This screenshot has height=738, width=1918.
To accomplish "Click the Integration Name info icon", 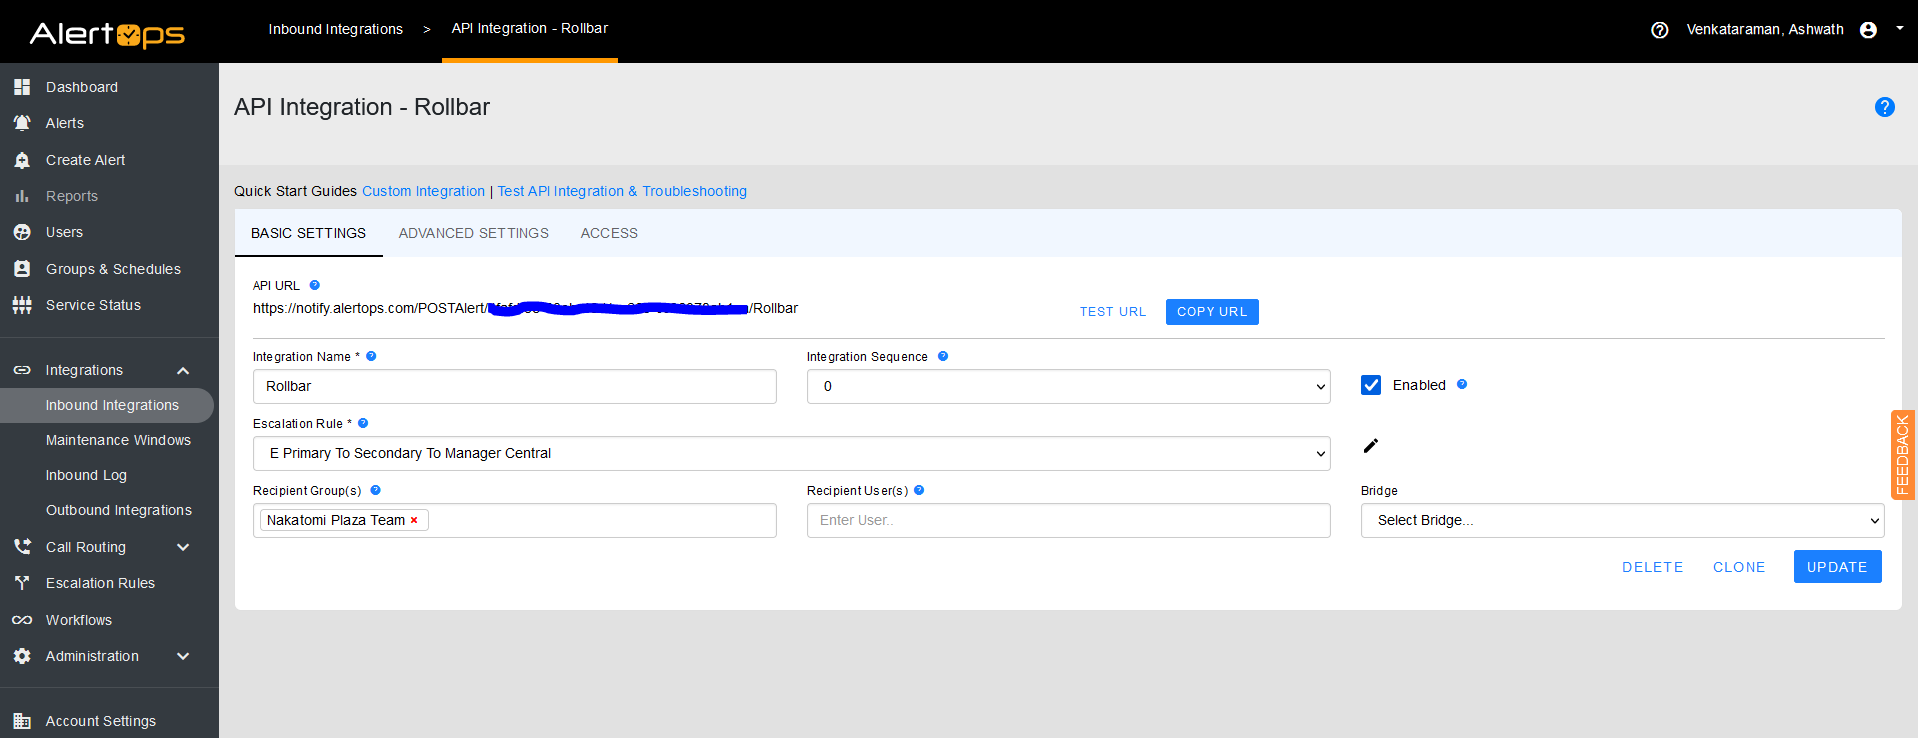I will pyautogui.click(x=371, y=356).
